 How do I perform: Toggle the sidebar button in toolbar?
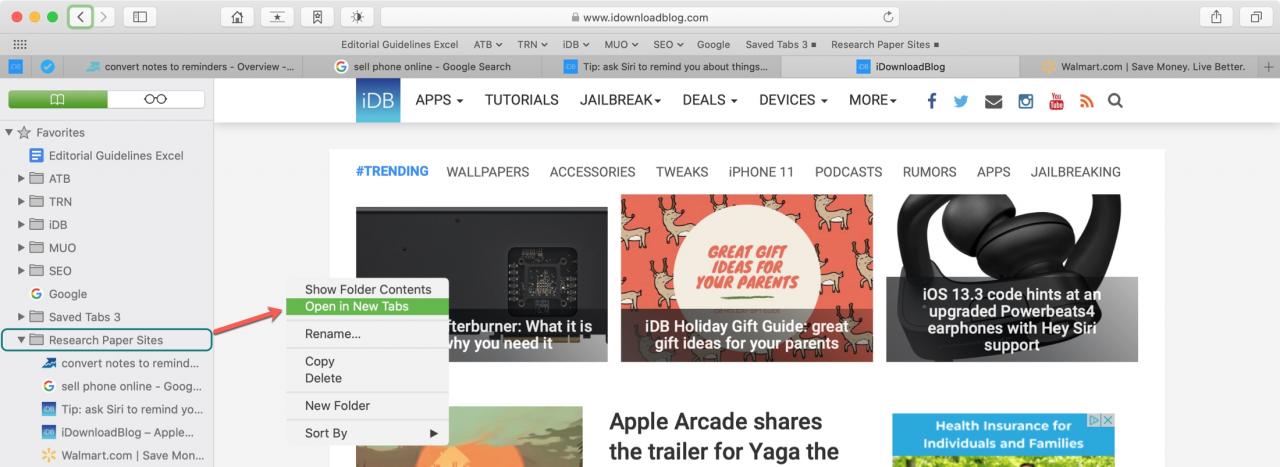tap(139, 17)
